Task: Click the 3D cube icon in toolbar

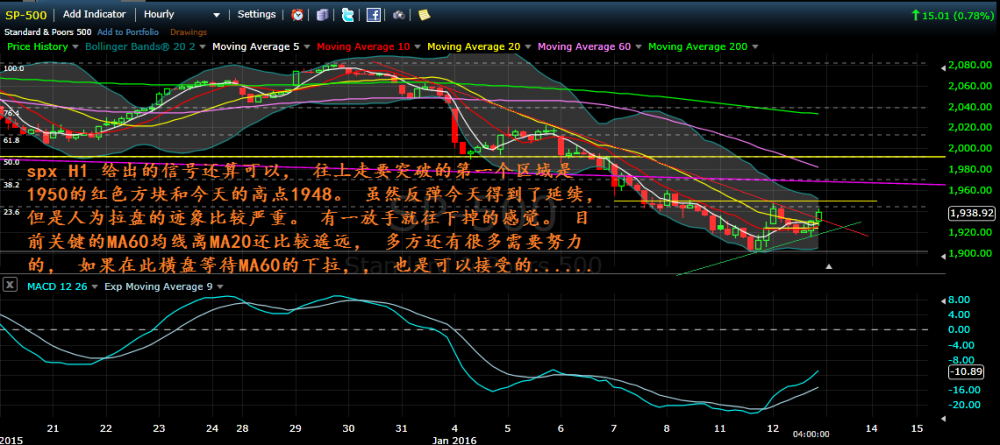Action: (322, 15)
